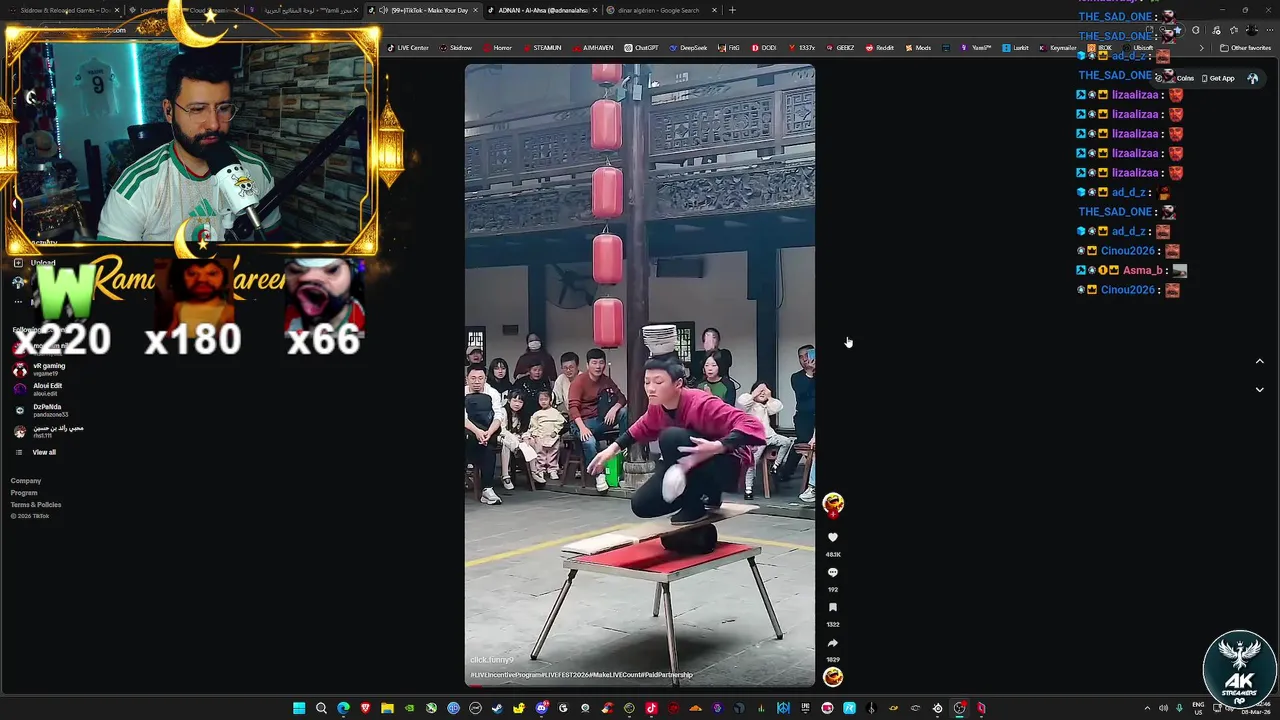
Task: Share the TikTok video using arrow icon
Action: pyautogui.click(x=833, y=643)
